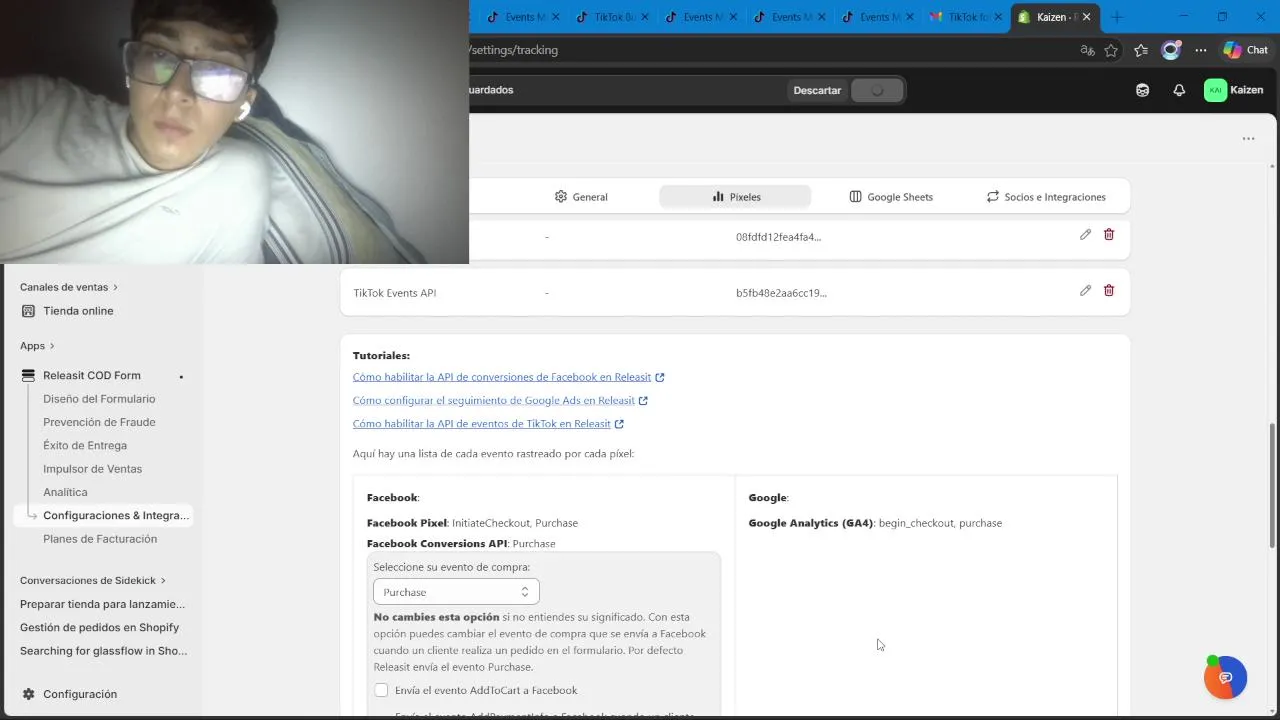This screenshot has width=1280, height=720.
Task: Open the Copilot Chat button
Action: [1246, 50]
